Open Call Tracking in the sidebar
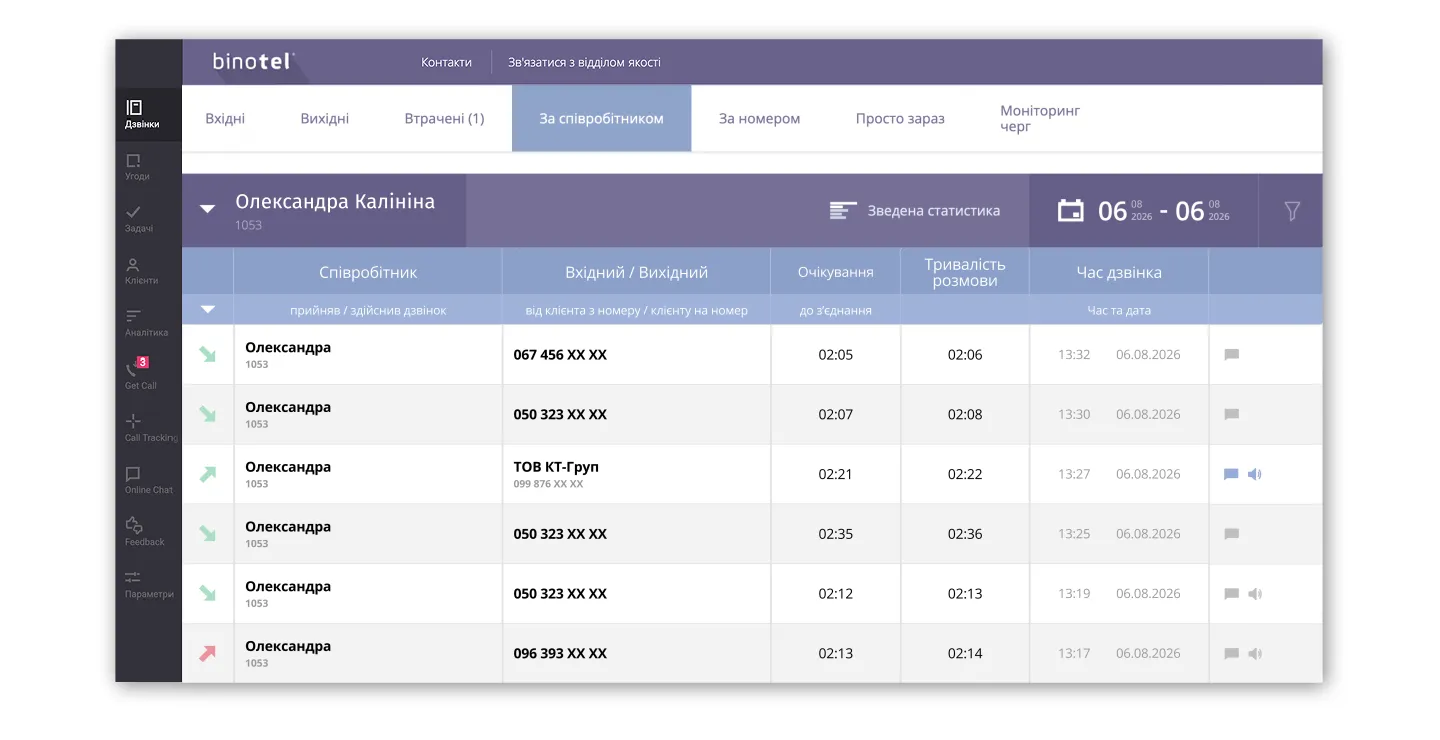The width and height of the screenshot is (1440, 740). coord(149,427)
